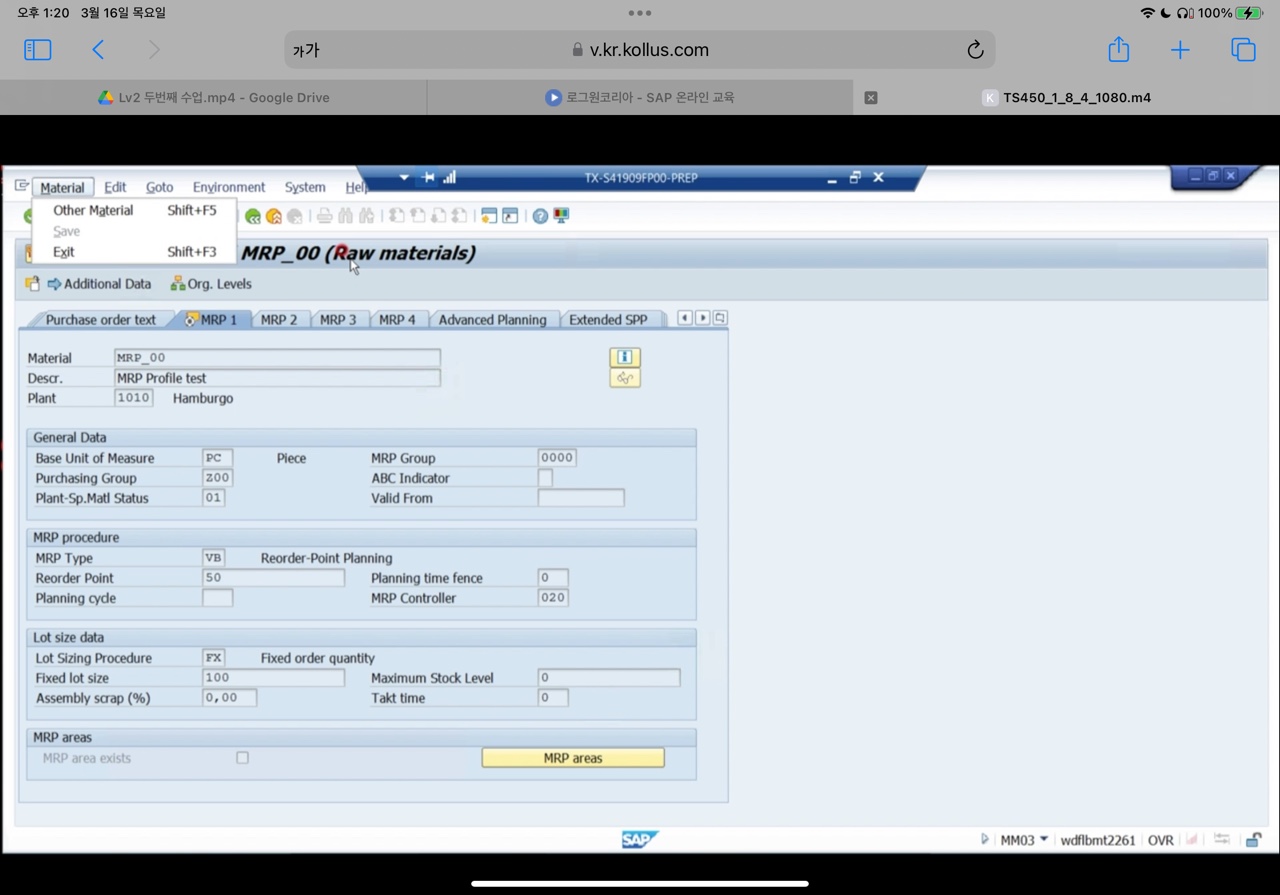Click the Customize Local Layout monitor icon
This screenshot has height=895, width=1280.
click(x=561, y=216)
